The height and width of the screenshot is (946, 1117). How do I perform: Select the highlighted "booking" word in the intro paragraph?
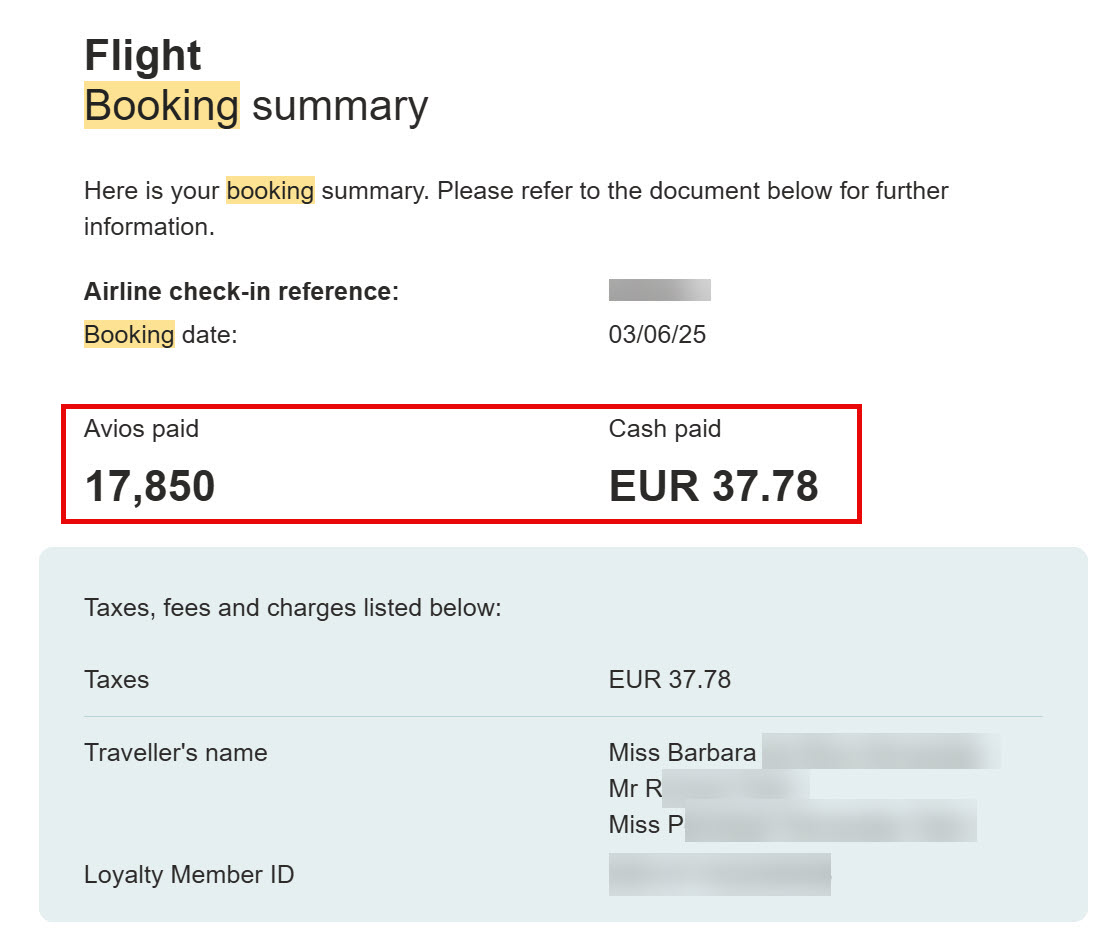[270, 190]
